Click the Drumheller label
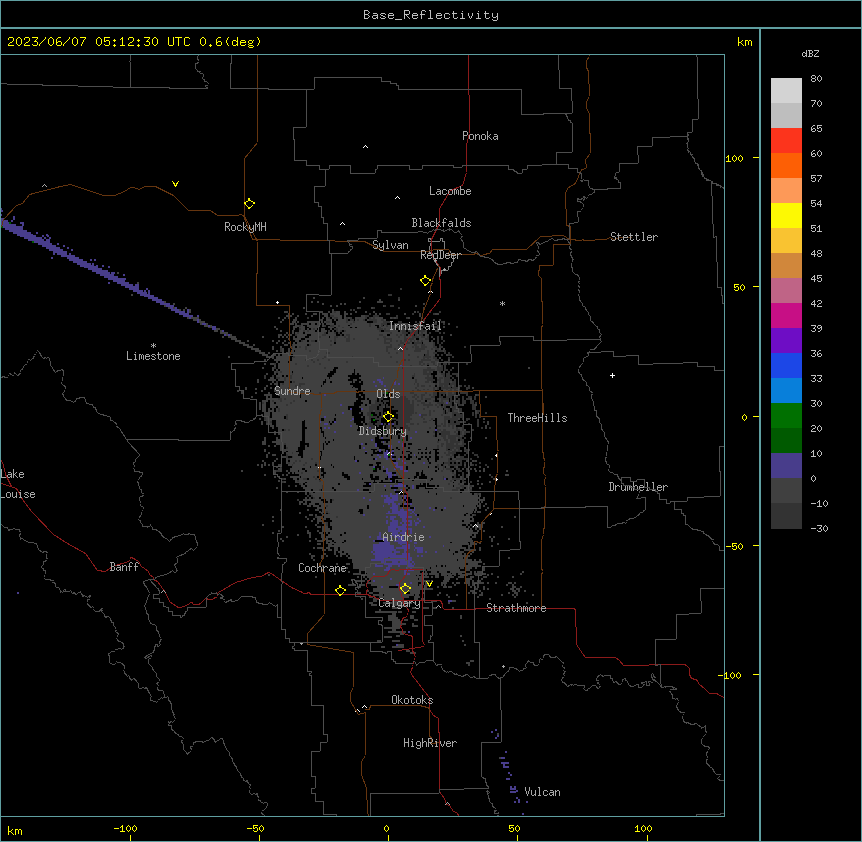The width and height of the screenshot is (862, 842). pos(638,487)
